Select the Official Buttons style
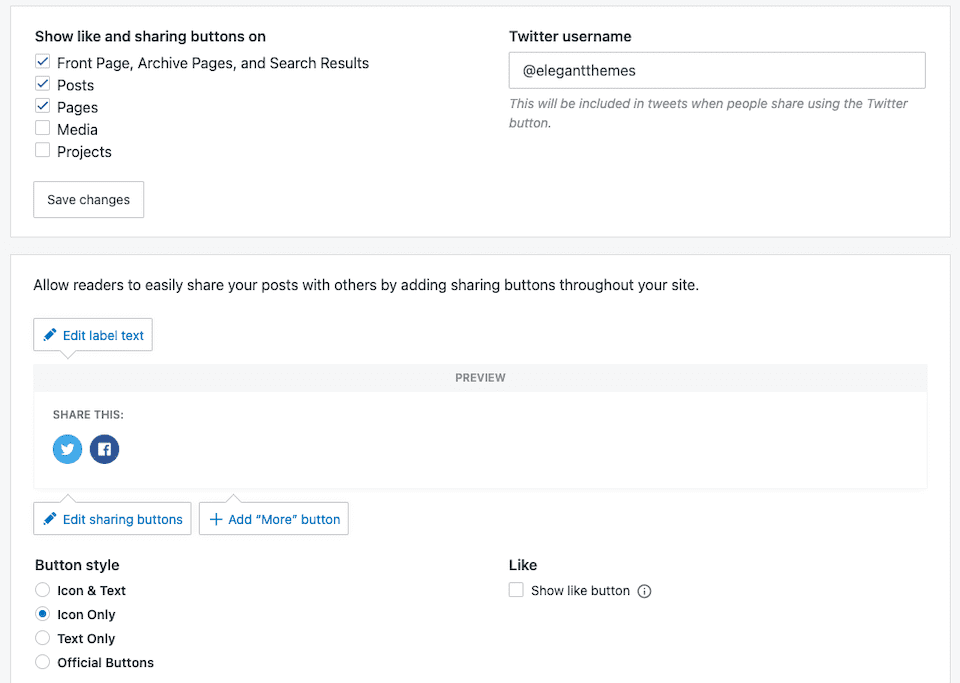This screenshot has height=683, width=960. click(42, 662)
